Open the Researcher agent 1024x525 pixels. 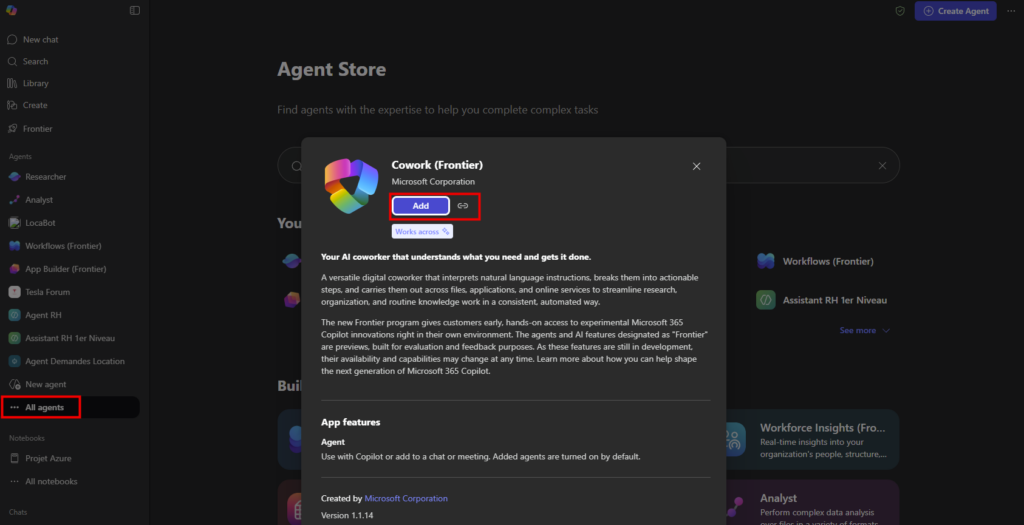tap(45, 177)
